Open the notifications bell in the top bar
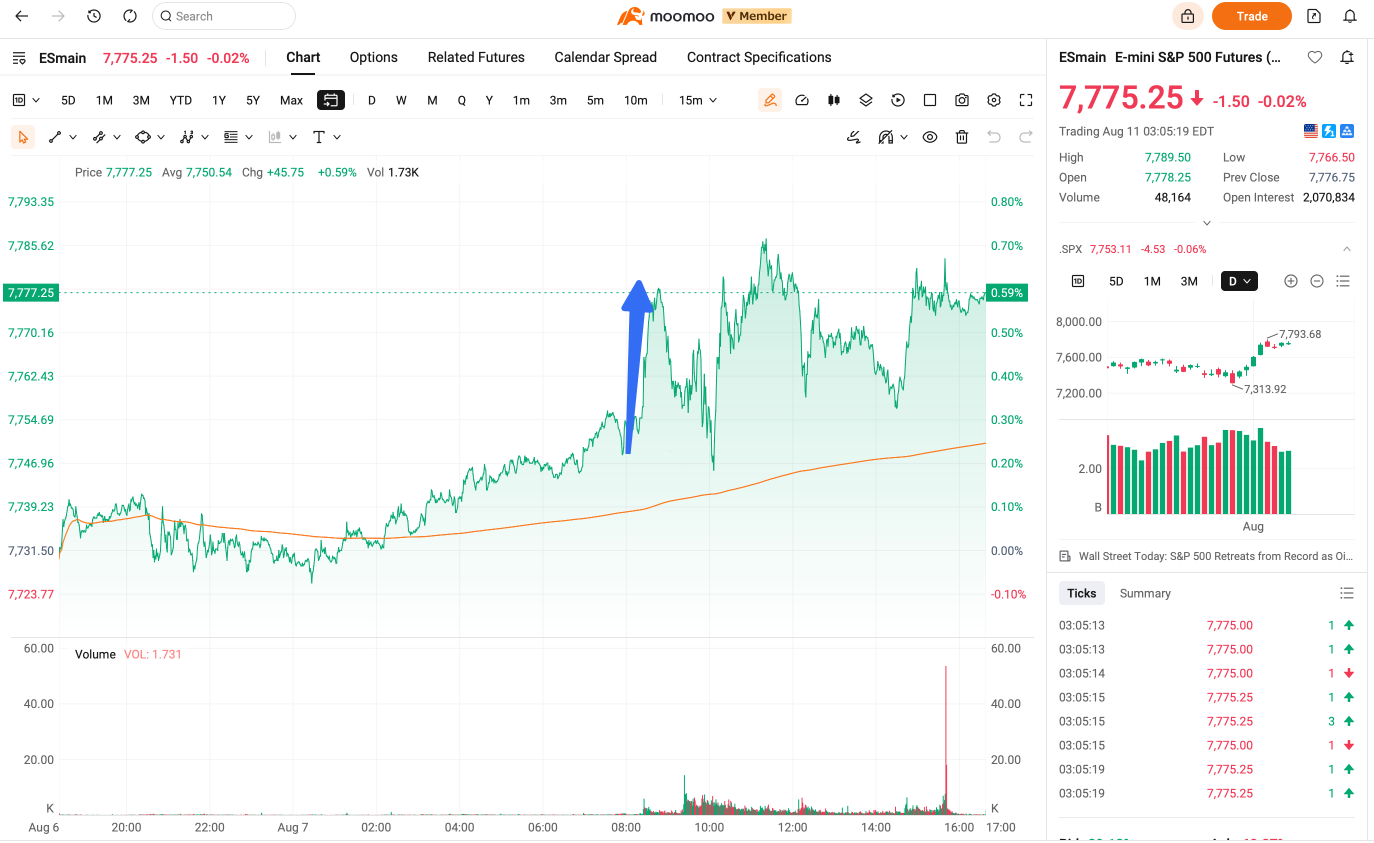 pos(1350,16)
